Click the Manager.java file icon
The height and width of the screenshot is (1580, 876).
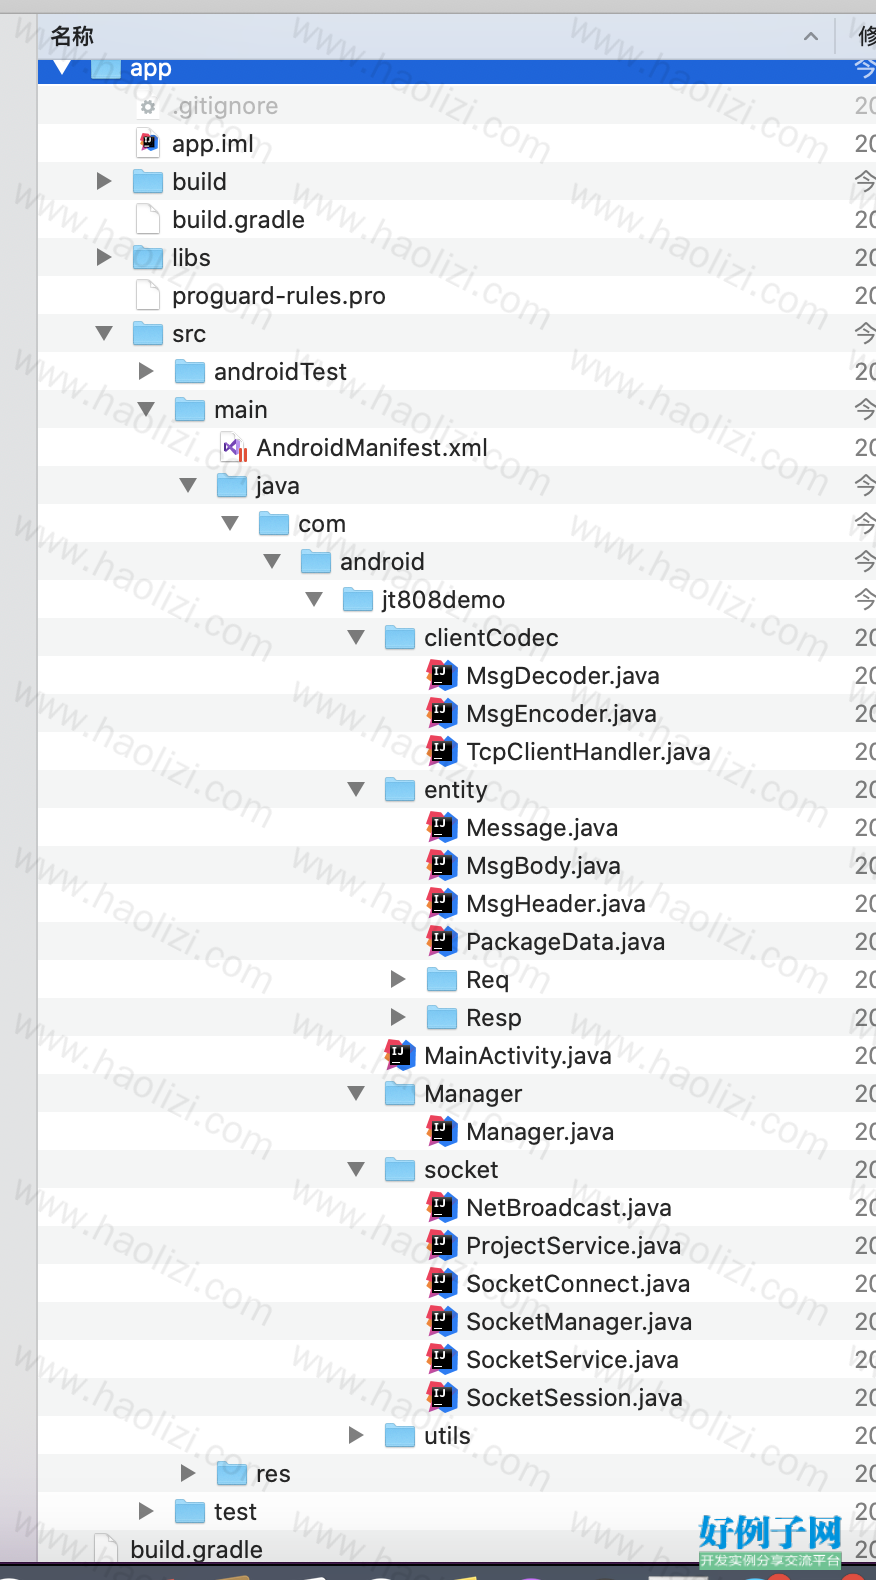coord(442,1131)
